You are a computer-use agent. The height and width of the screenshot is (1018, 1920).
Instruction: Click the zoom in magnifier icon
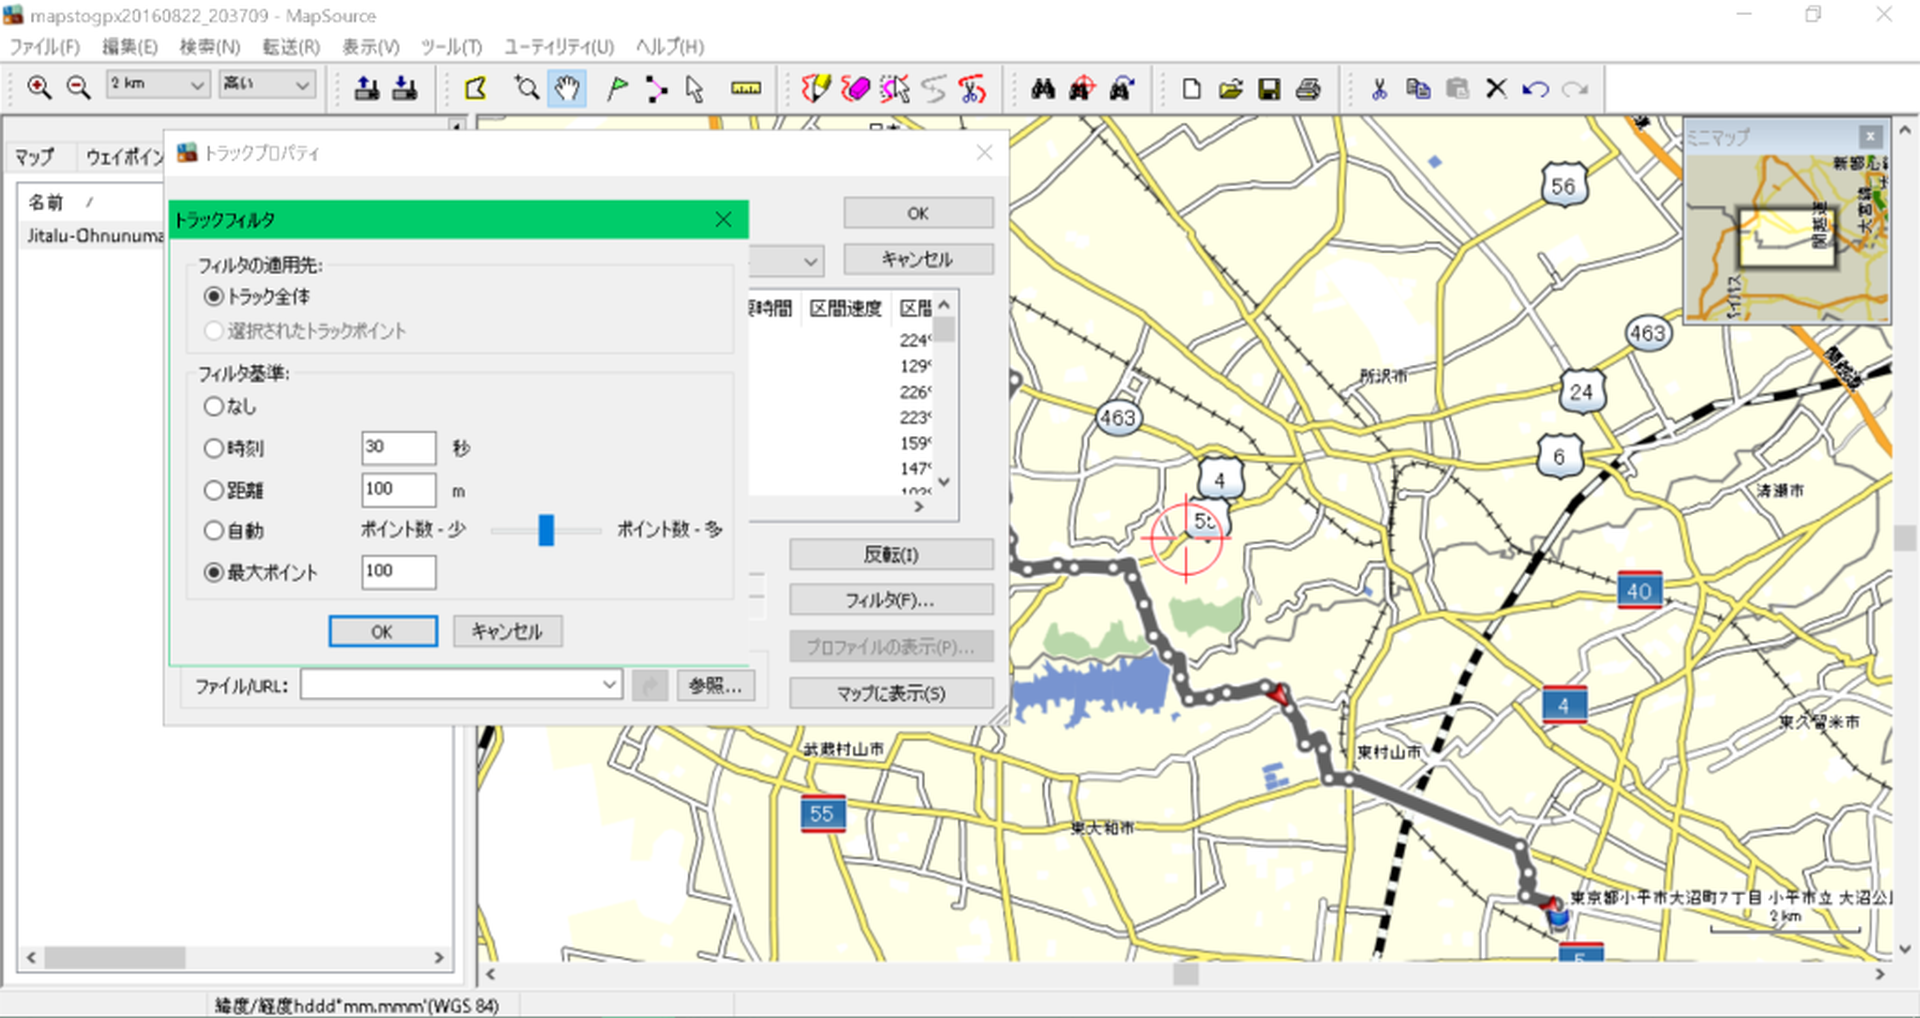(38, 88)
